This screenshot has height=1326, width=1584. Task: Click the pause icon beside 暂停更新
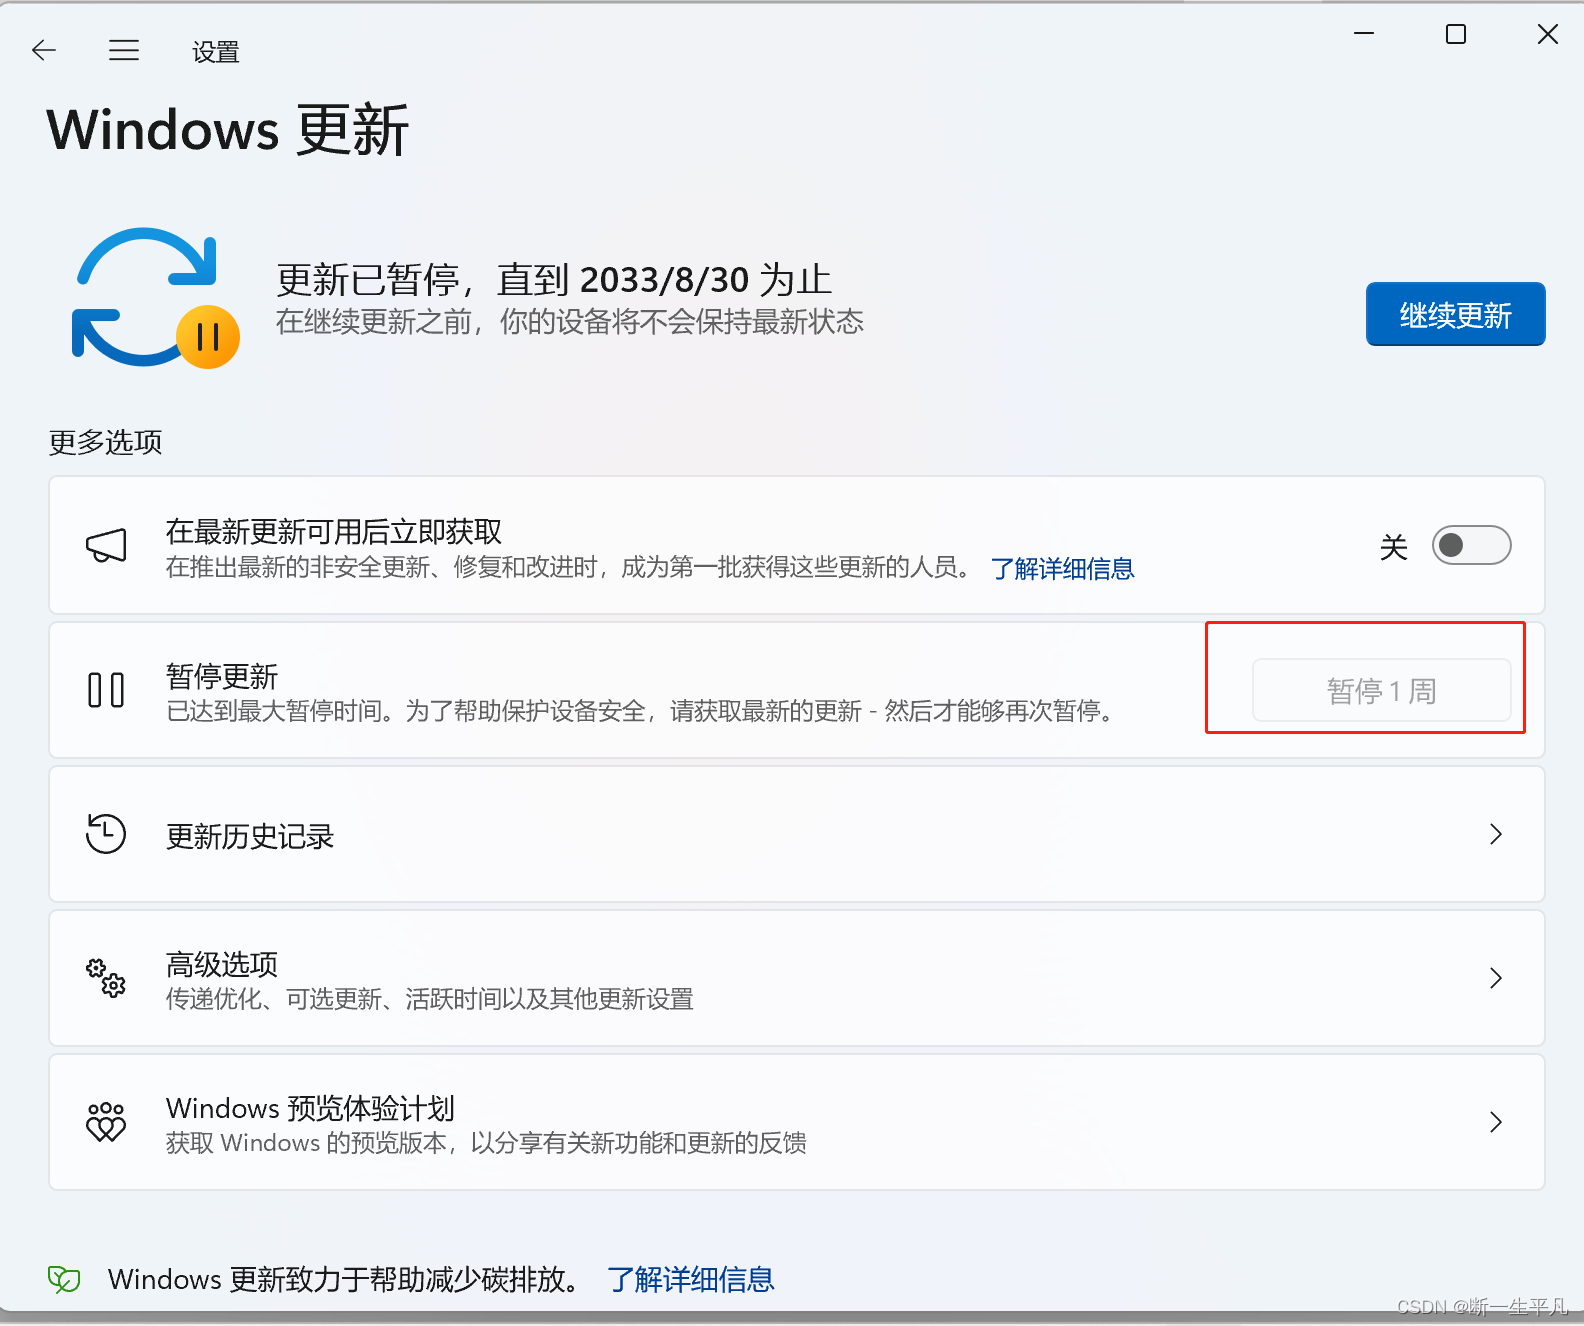(106, 690)
